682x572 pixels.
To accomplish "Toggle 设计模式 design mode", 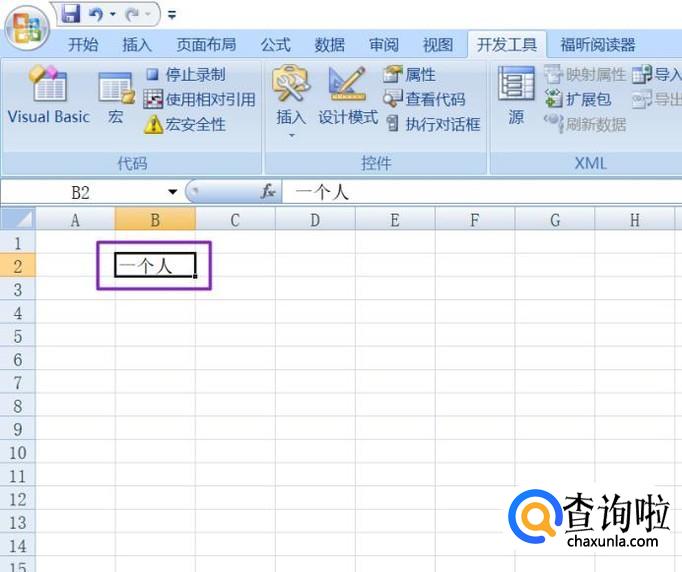I will coord(348,97).
